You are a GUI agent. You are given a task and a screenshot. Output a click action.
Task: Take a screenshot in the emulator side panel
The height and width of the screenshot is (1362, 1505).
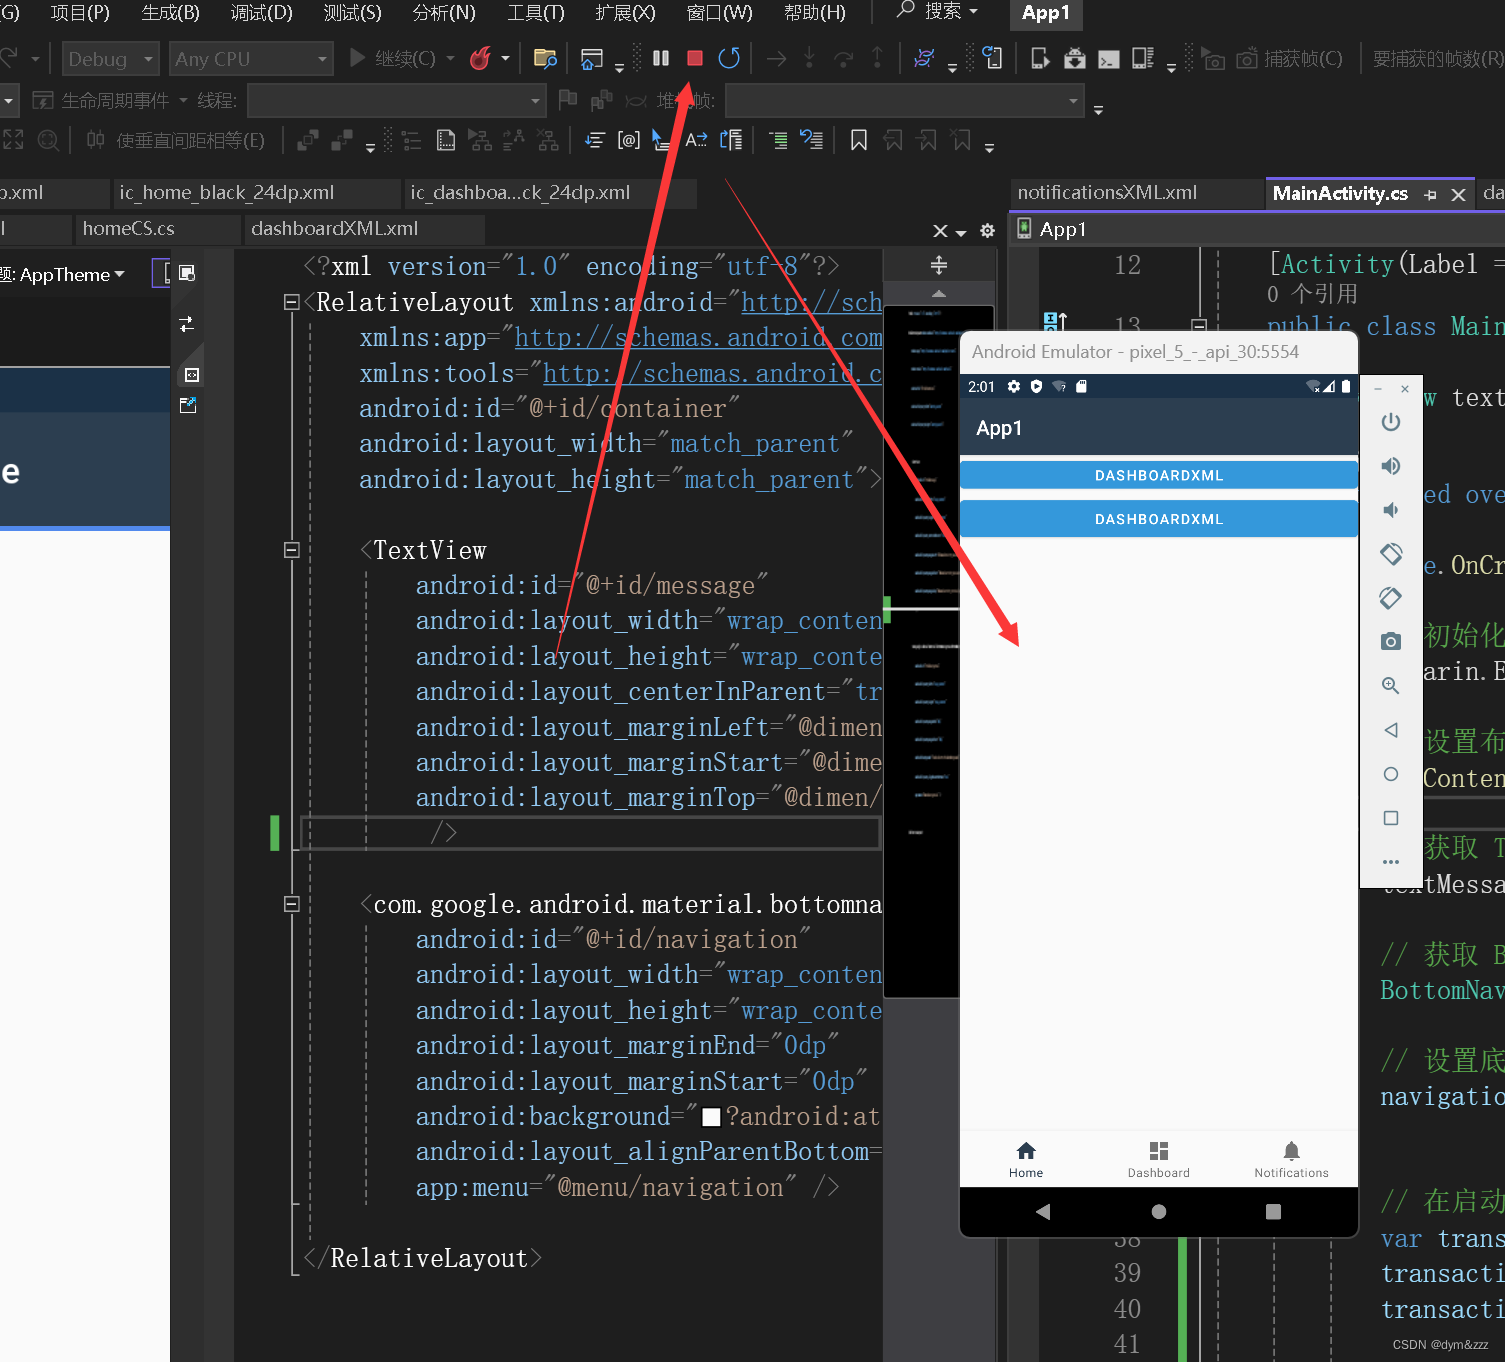coord(1390,641)
